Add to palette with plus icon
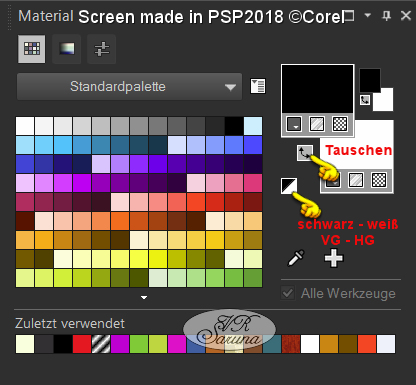The height and width of the screenshot is (385, 416). 334,258
